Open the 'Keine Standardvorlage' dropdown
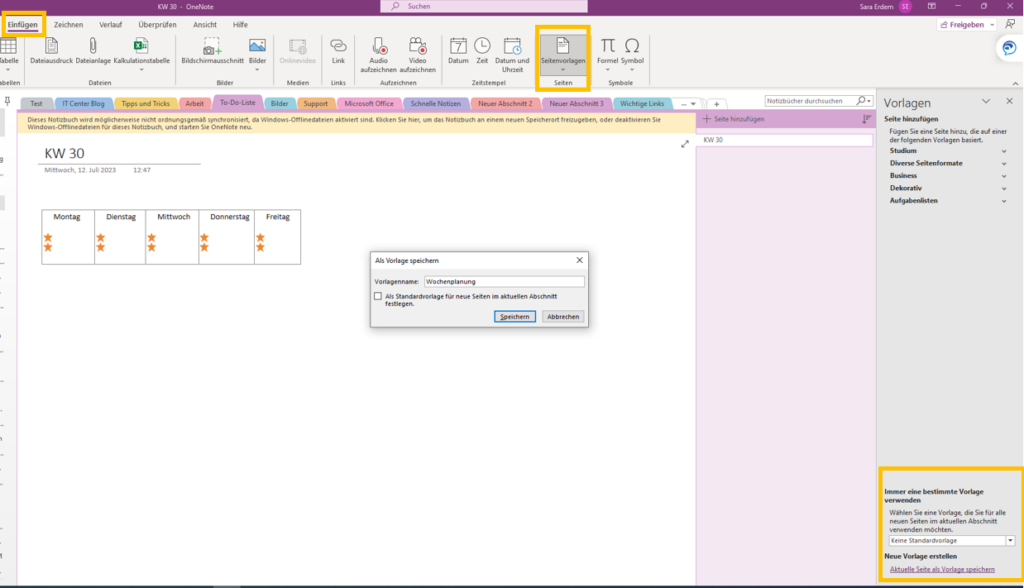 click(950, 539)
